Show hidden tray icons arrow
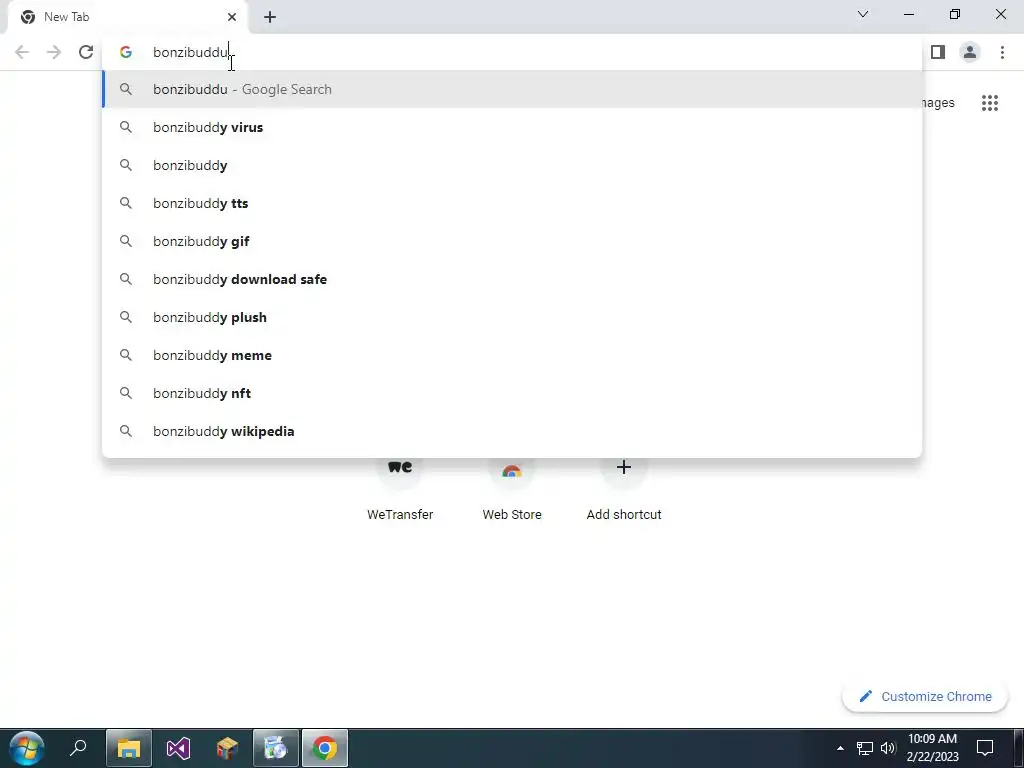The image size is (1024, 768). tap(840, 748)
